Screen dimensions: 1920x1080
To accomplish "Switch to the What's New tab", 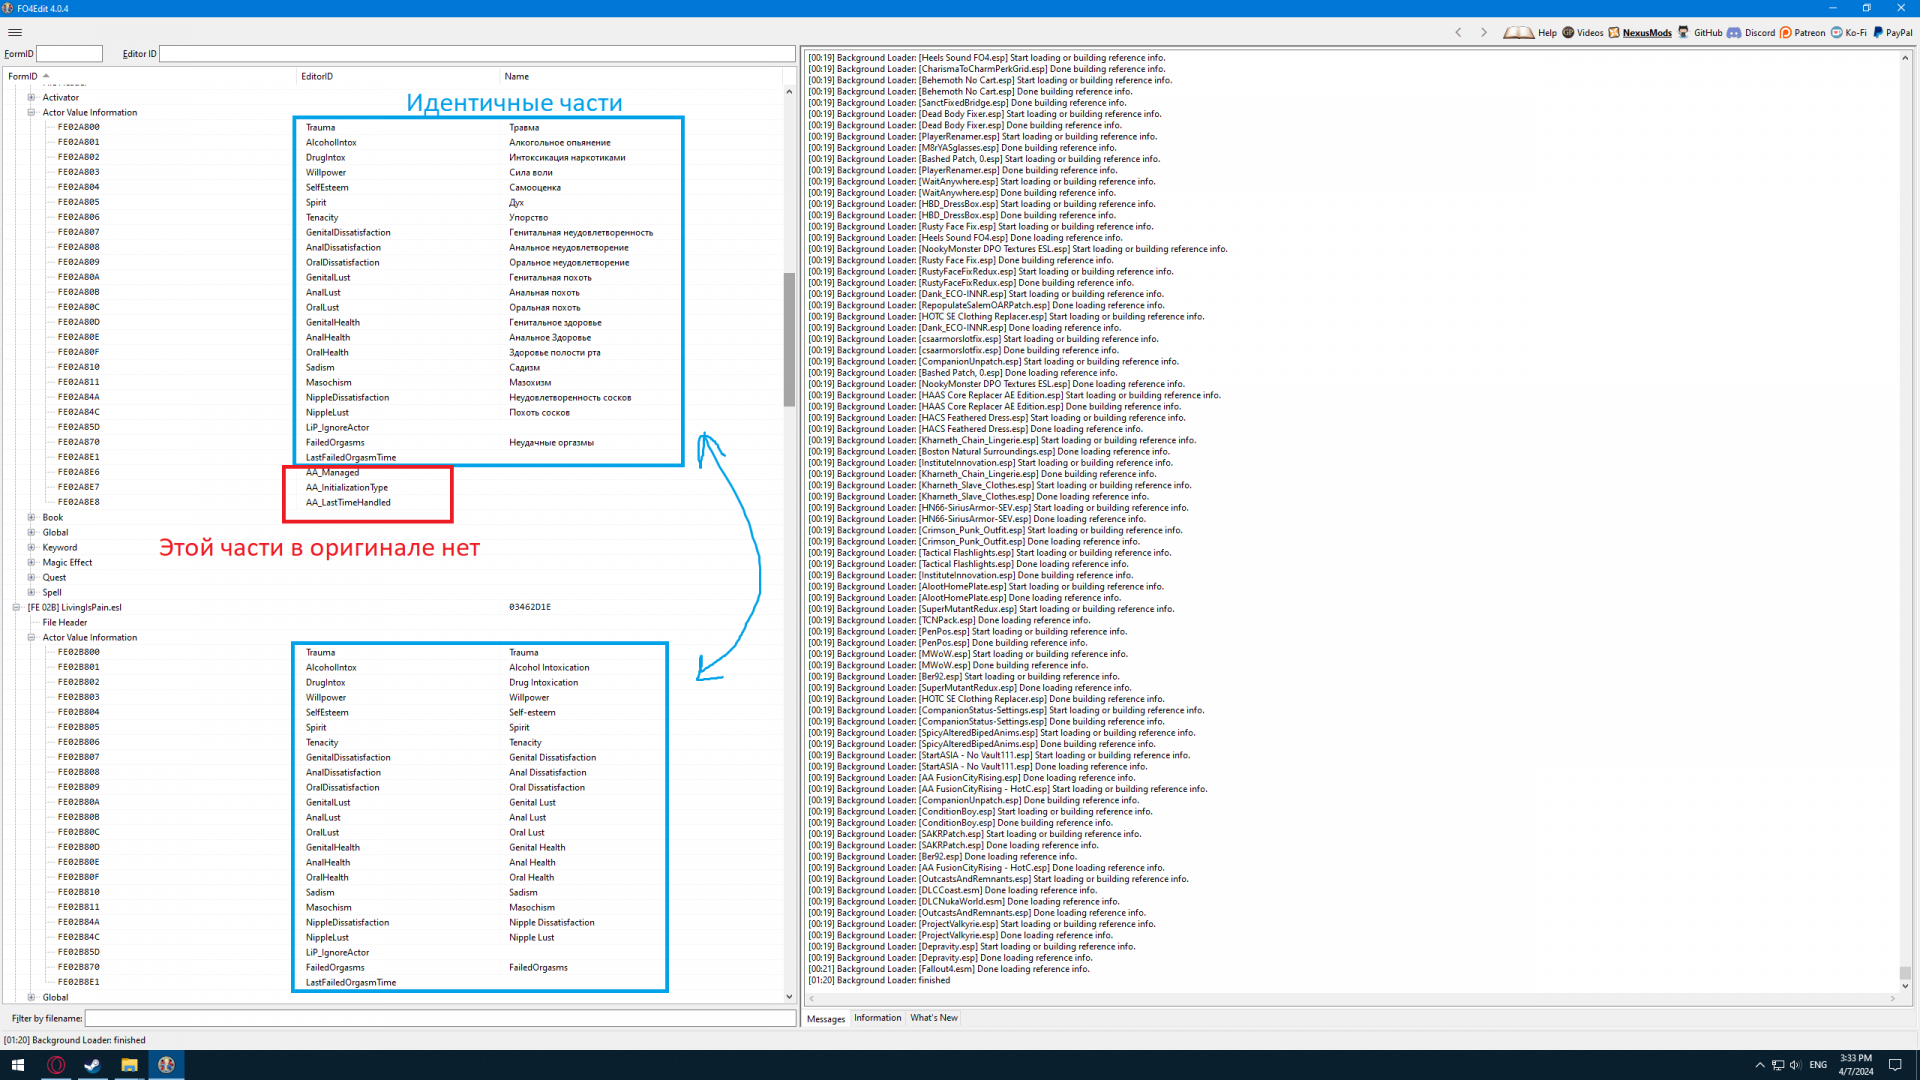I will pyautogui.click(x=933, y=1018).
